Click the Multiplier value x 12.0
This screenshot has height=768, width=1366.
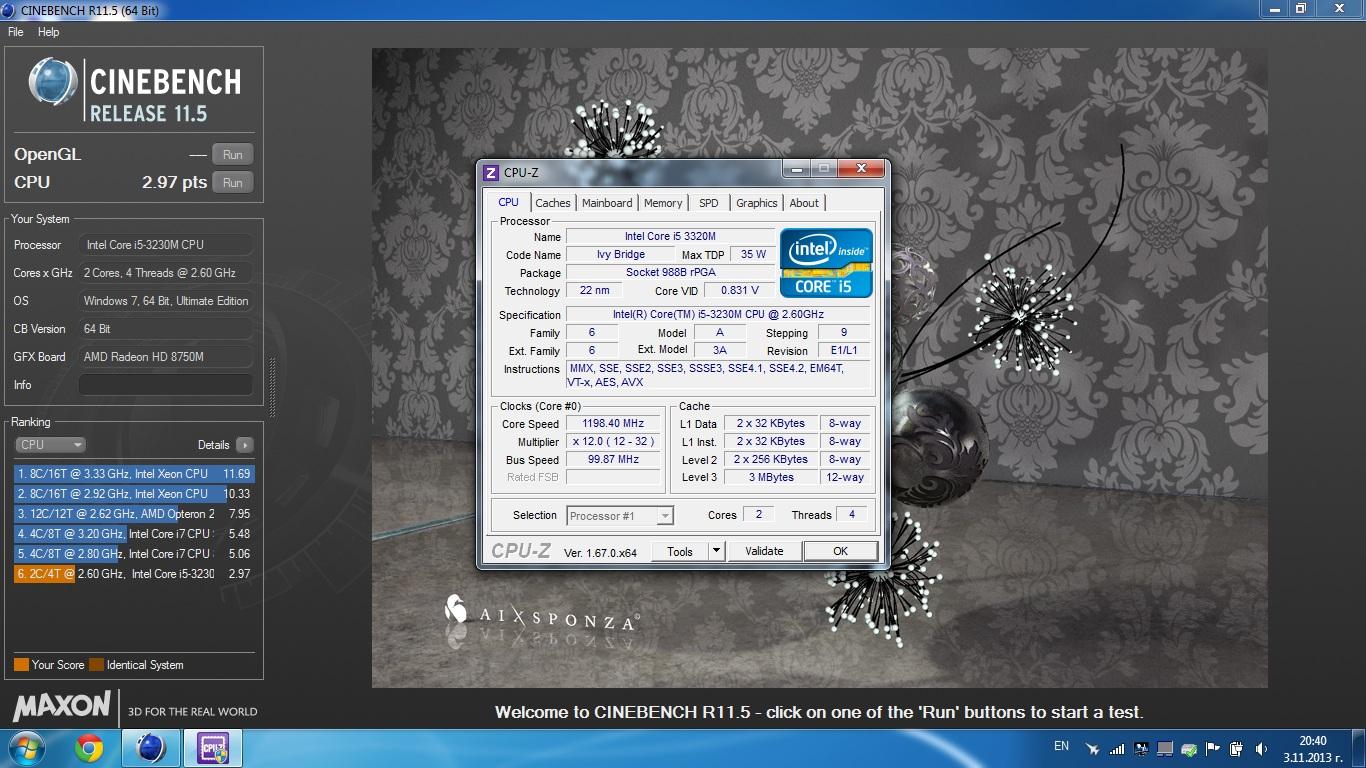614,441
